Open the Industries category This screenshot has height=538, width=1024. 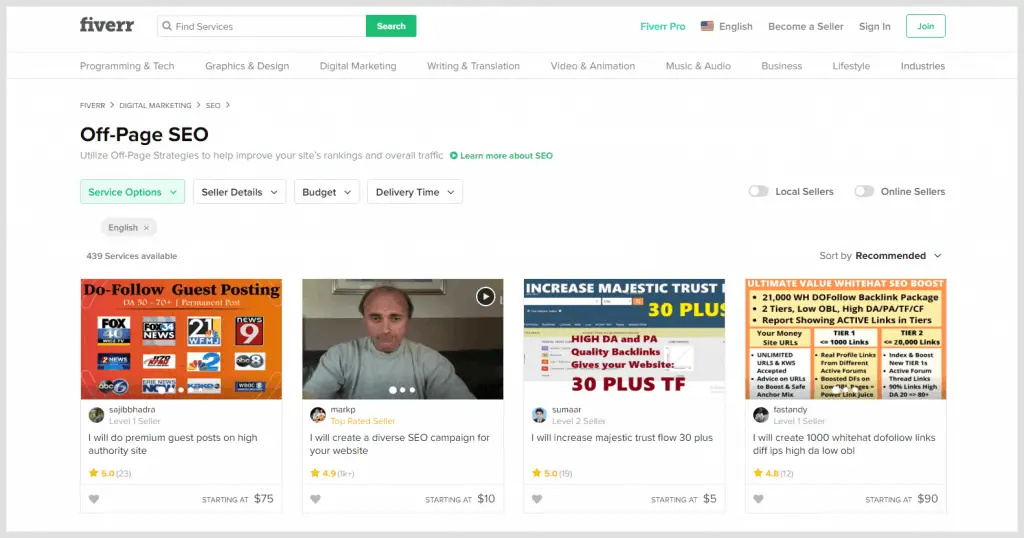pyautogui.click(x=922, y=66)
